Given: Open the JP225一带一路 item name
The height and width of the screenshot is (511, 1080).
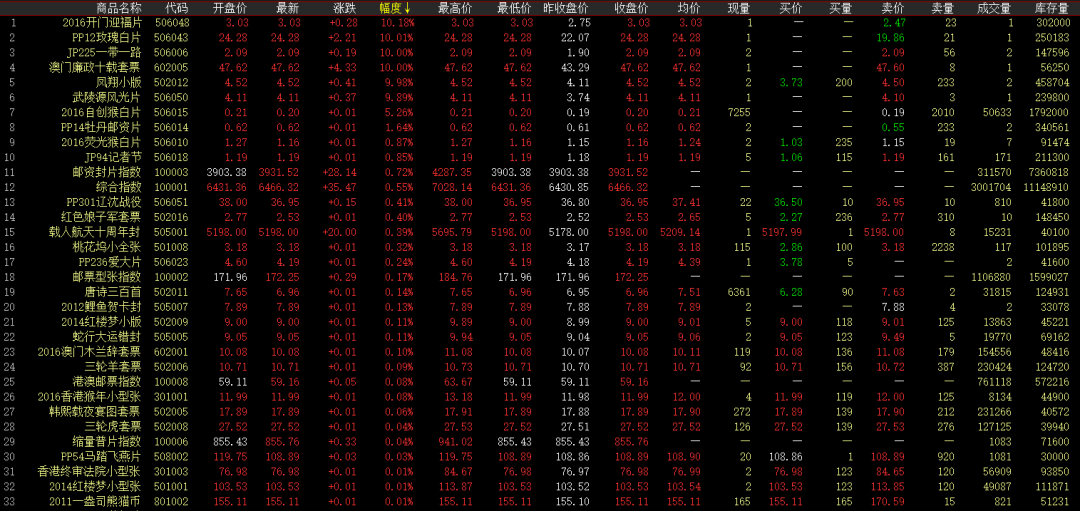Looking at the screenshot, I should tap(105, 52).
